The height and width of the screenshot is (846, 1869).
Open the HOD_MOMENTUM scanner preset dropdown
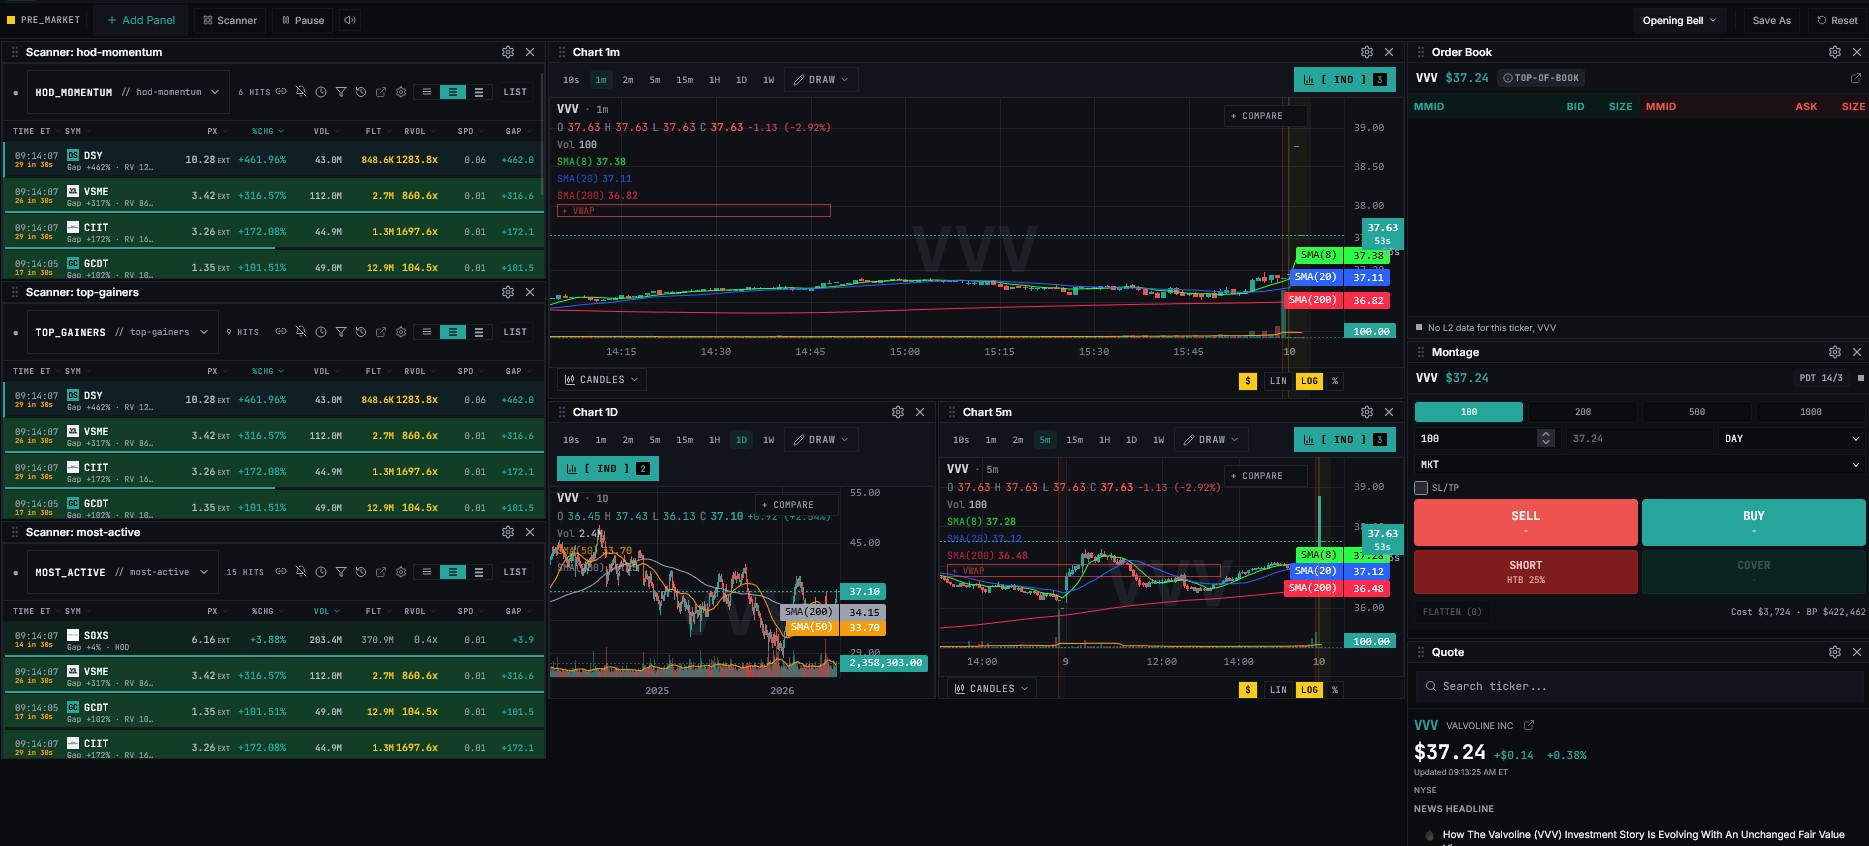(x=128, y=92)
